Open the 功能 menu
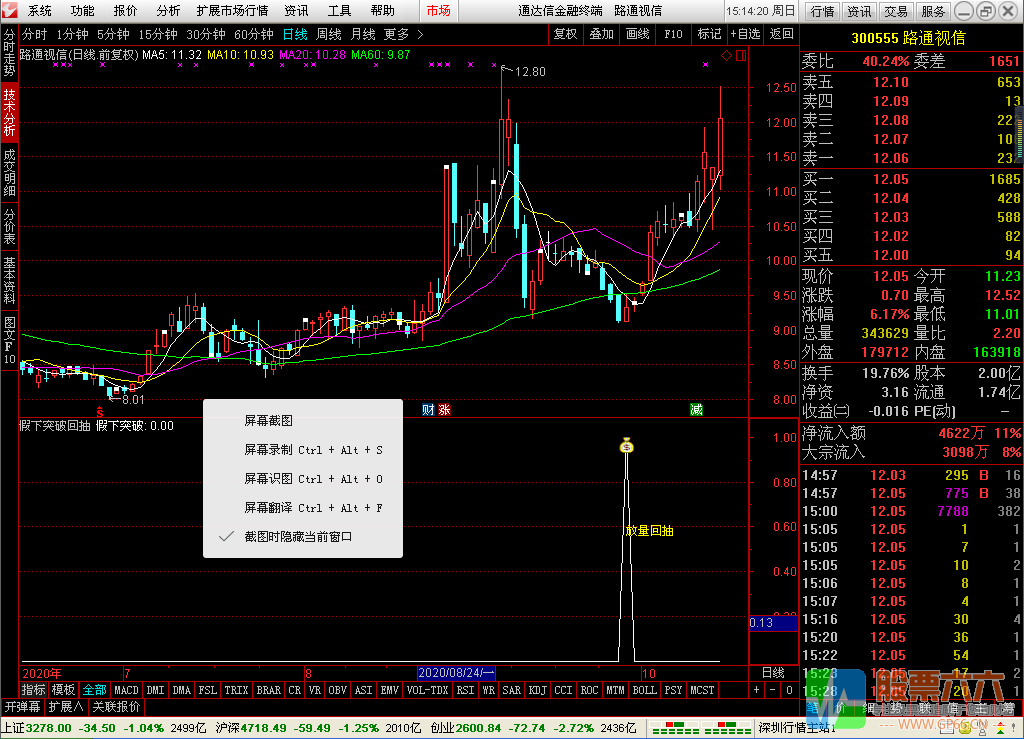 pos(82,11)
